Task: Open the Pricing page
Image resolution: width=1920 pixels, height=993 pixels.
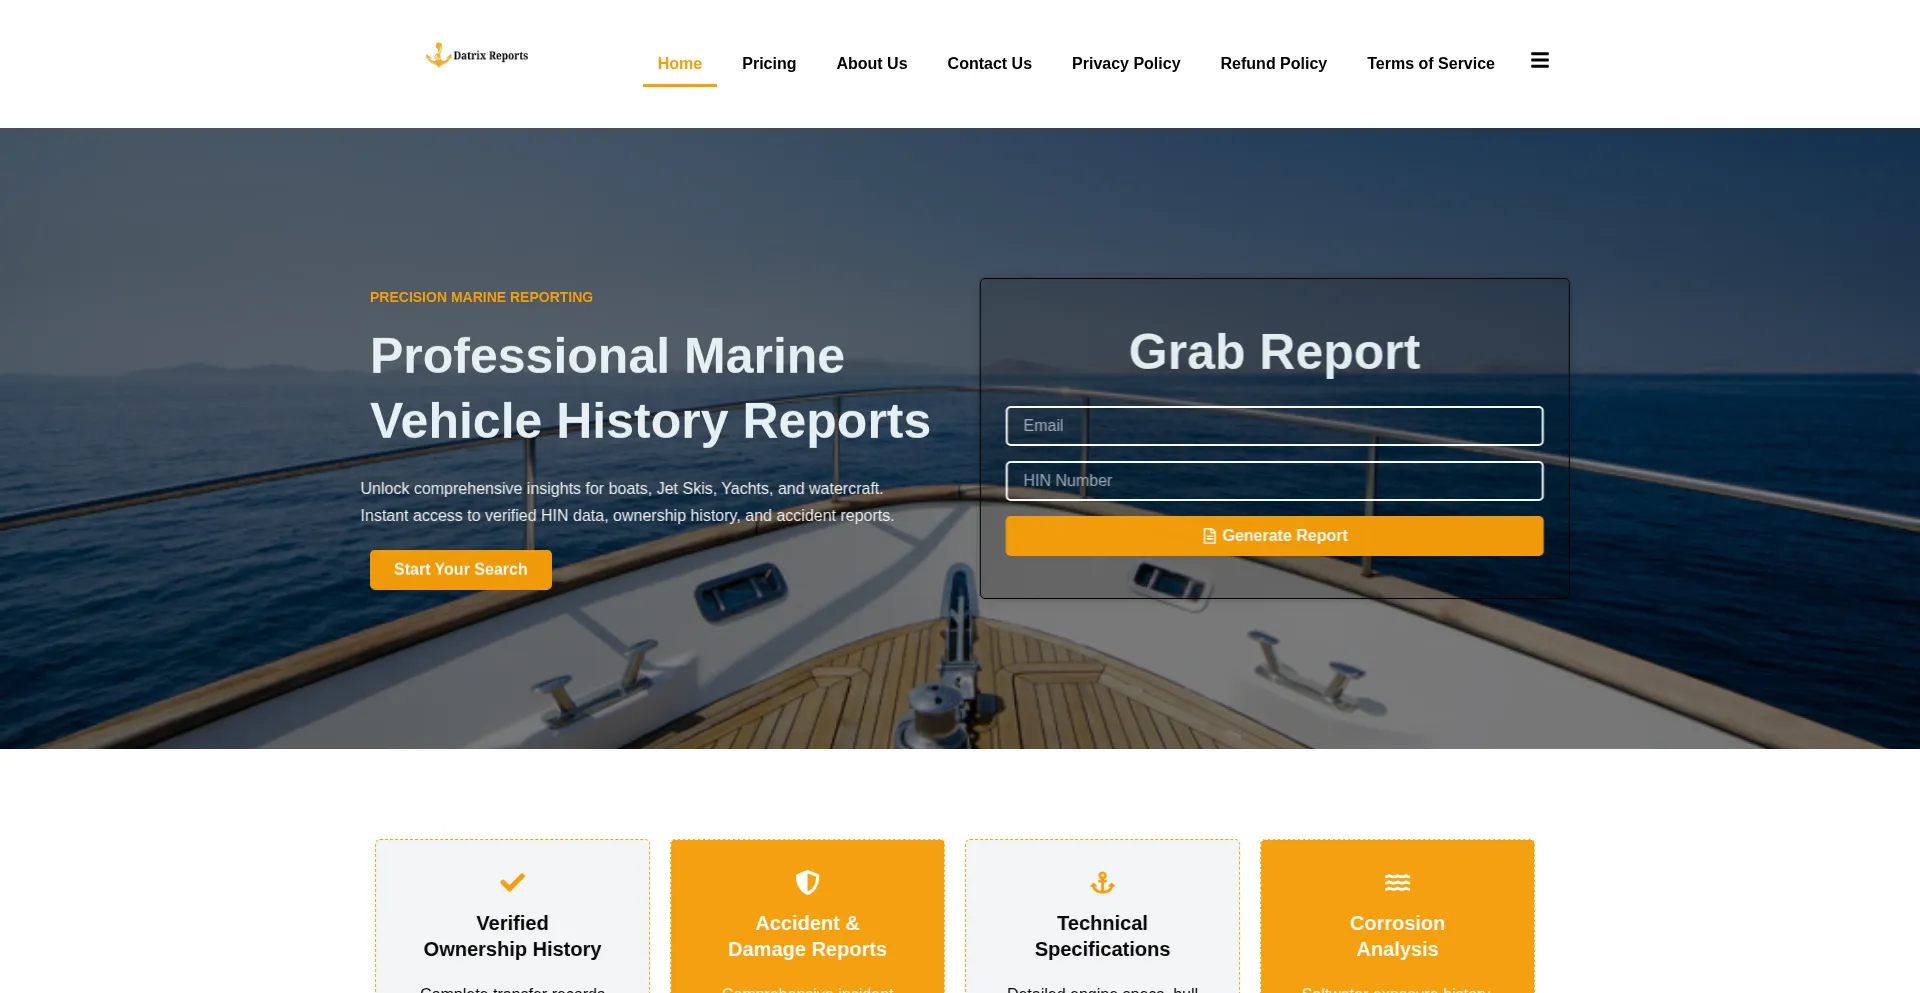Action: point(769,63)
